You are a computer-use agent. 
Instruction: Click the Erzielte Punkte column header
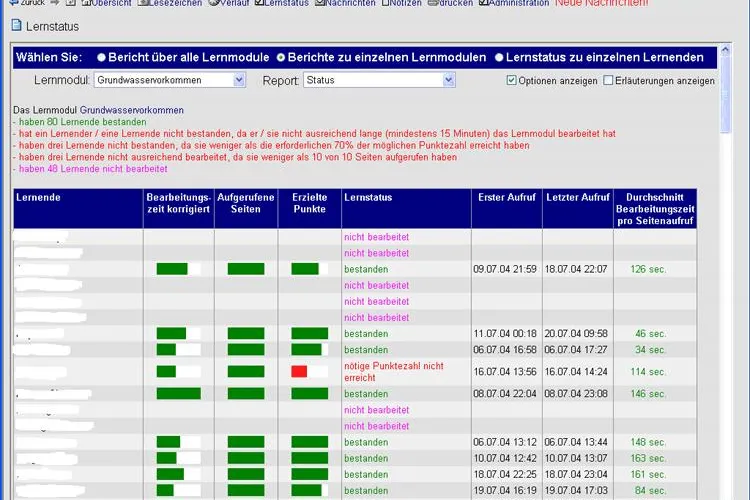[x=309, y=203]
